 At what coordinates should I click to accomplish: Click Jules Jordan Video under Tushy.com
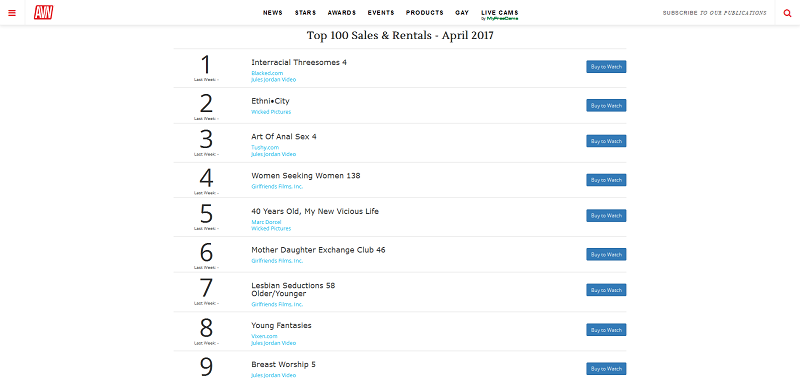273,155
